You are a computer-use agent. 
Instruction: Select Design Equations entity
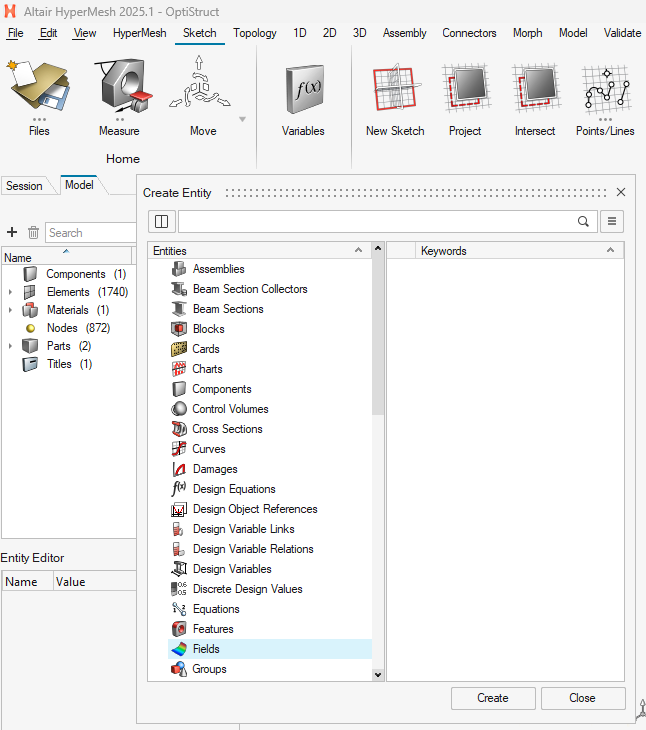(x=234, y=489)
